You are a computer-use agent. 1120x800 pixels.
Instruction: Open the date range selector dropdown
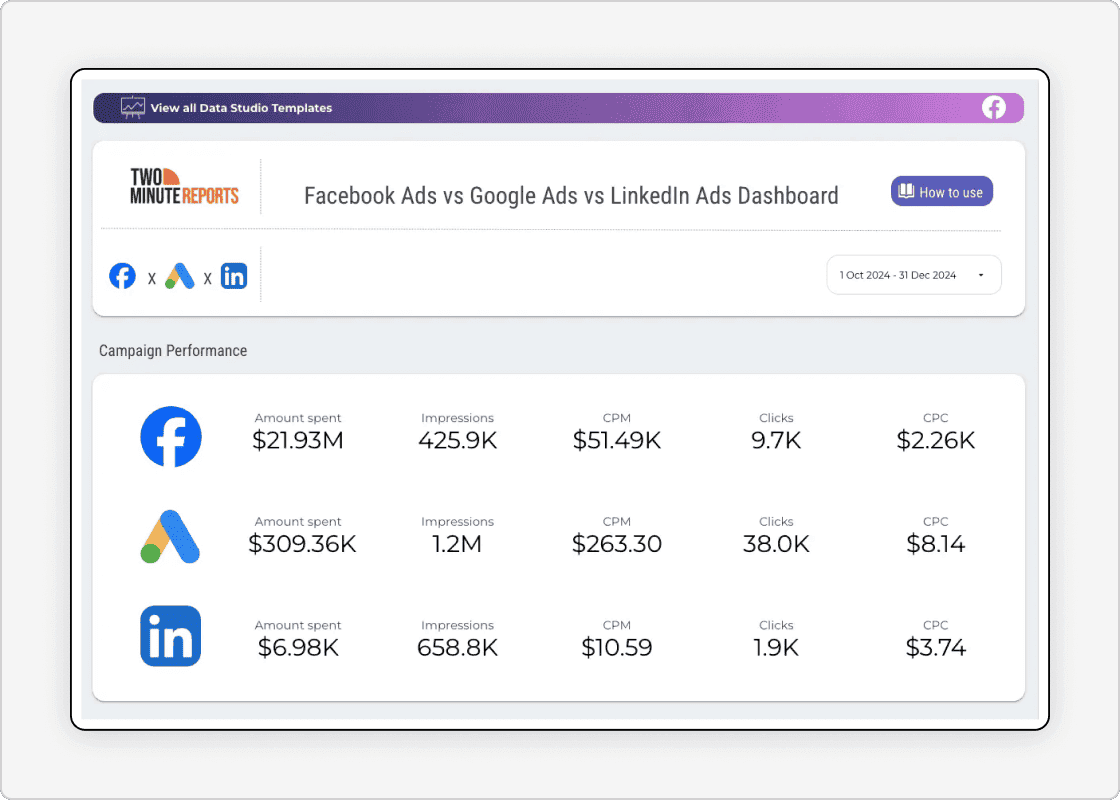913,274
